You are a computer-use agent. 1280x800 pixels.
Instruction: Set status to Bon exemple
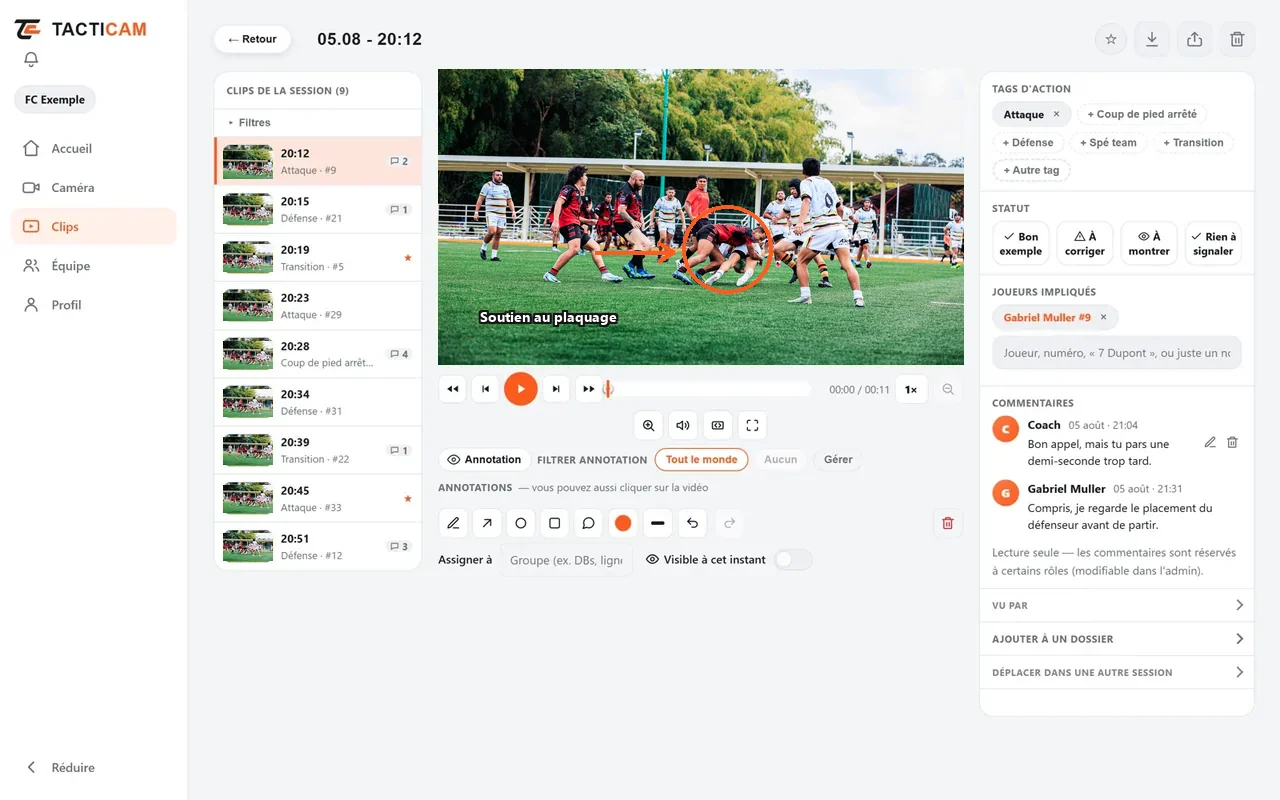click(1020, 244)
